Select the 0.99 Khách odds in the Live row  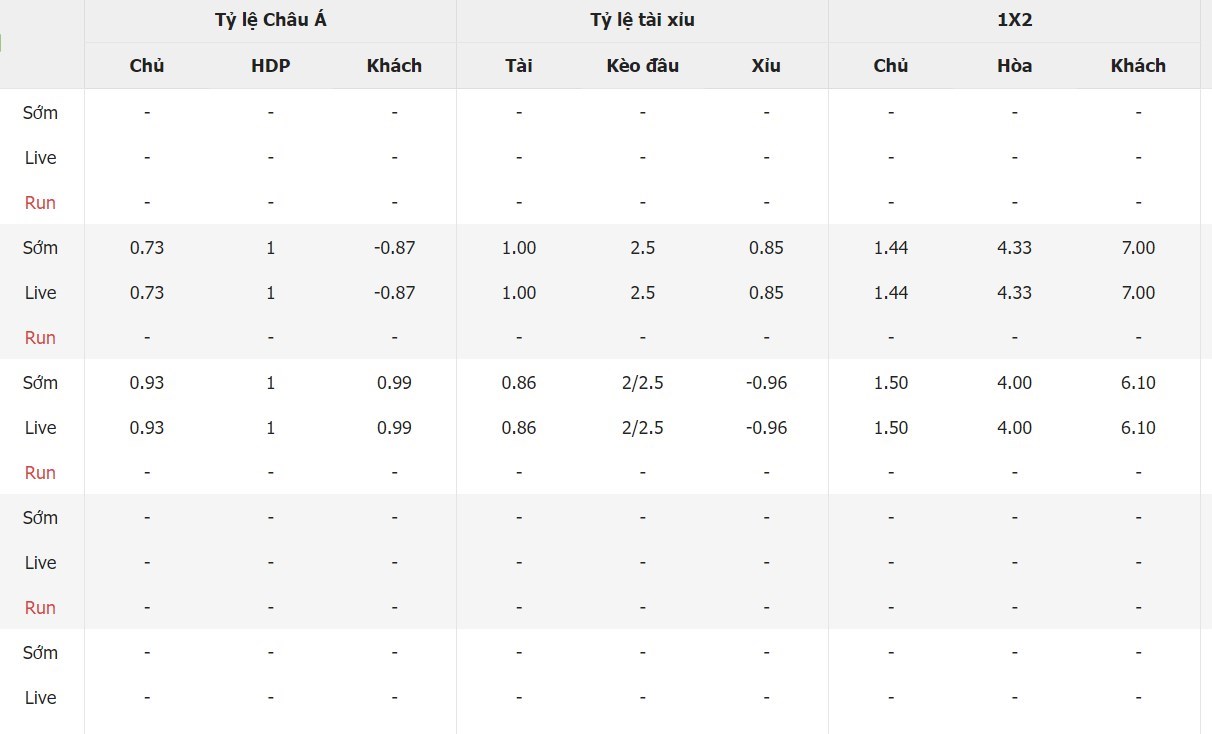coord(394,428)
